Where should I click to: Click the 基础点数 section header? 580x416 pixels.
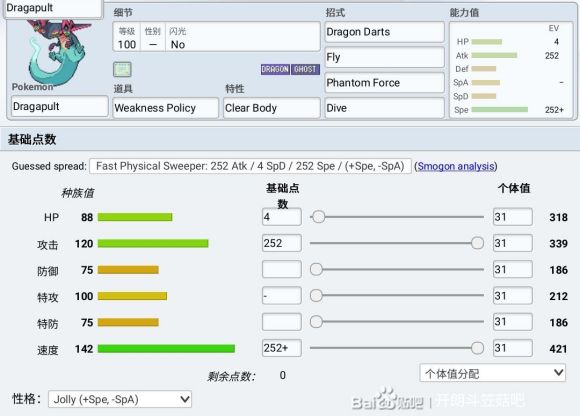290,139
